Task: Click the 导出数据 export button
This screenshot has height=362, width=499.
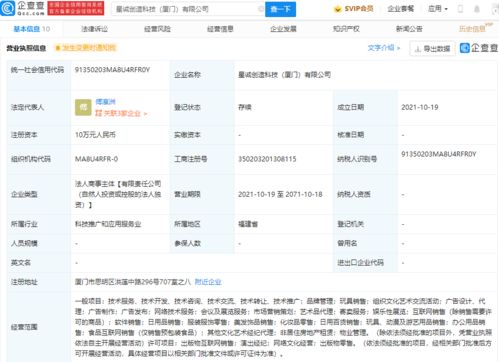Action: (x=432, y=49)
